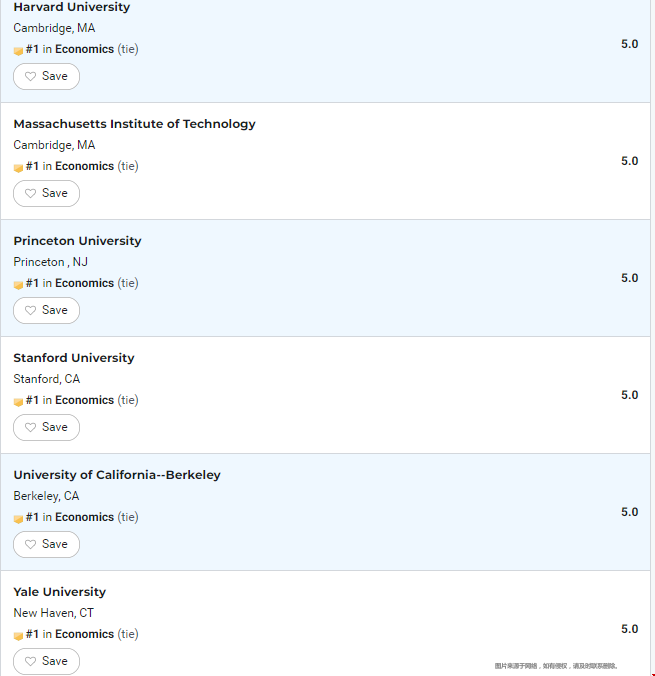Viewport: 655px width, 676px height.
Task: Click the heart icon in Stanford's Save button
Action: [30, 427]
